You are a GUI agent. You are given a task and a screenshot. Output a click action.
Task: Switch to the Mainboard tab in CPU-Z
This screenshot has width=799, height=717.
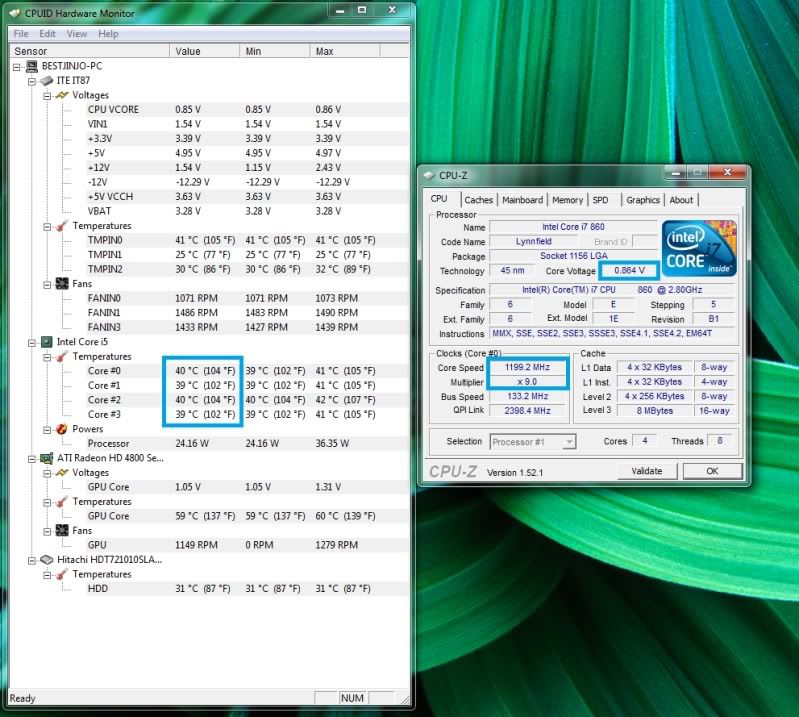click(522, 200)
